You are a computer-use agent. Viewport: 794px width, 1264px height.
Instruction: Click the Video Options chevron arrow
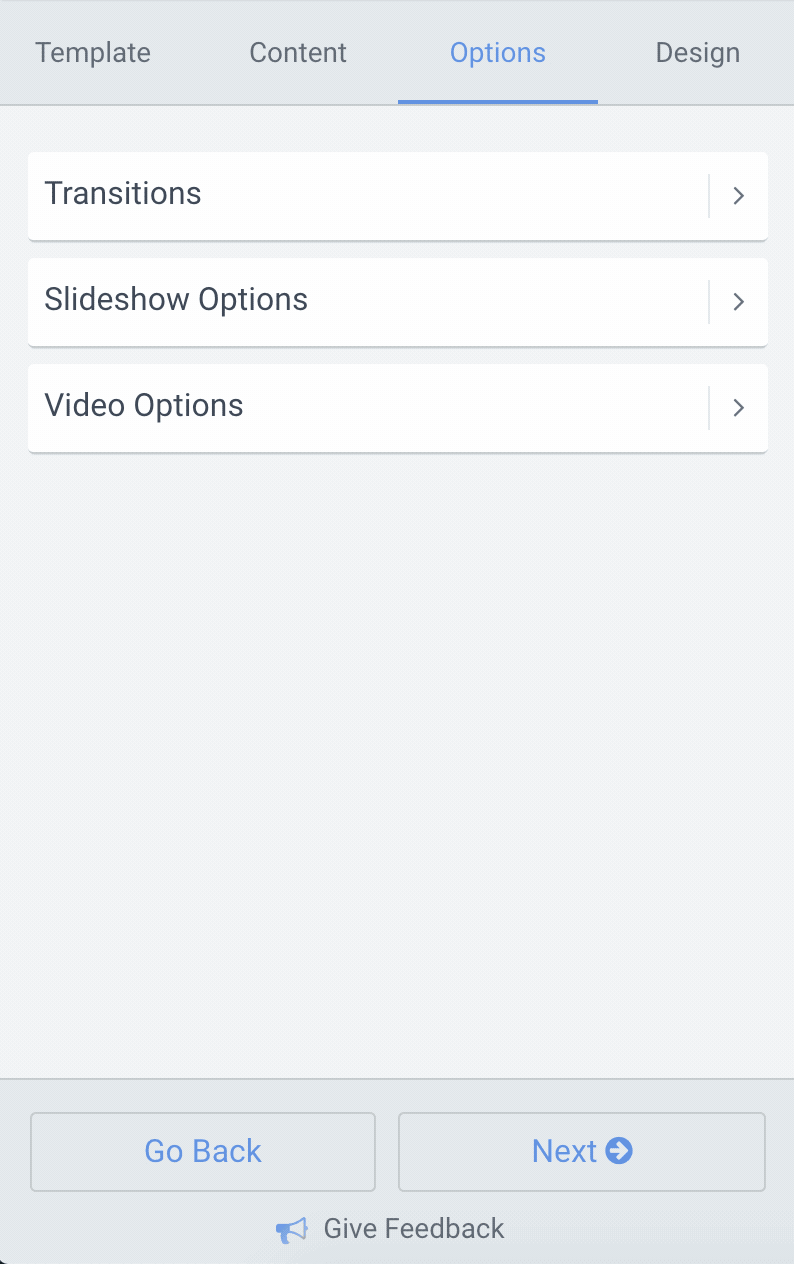coord(739,408)
